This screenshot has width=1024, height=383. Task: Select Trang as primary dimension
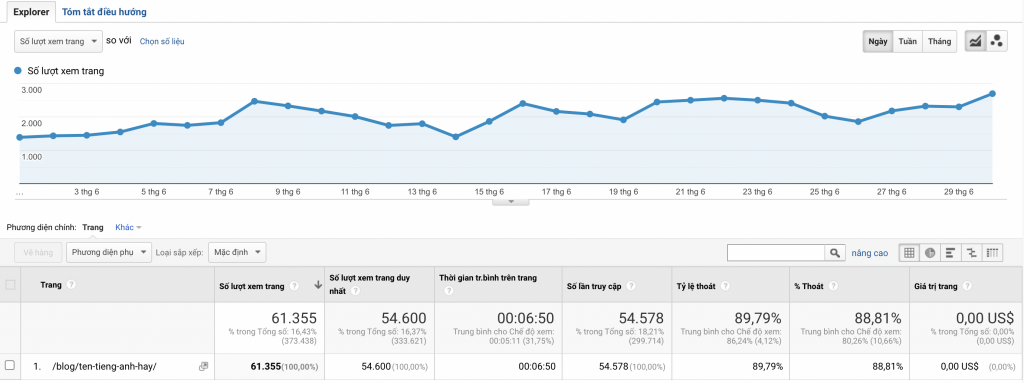click(93, 227)
